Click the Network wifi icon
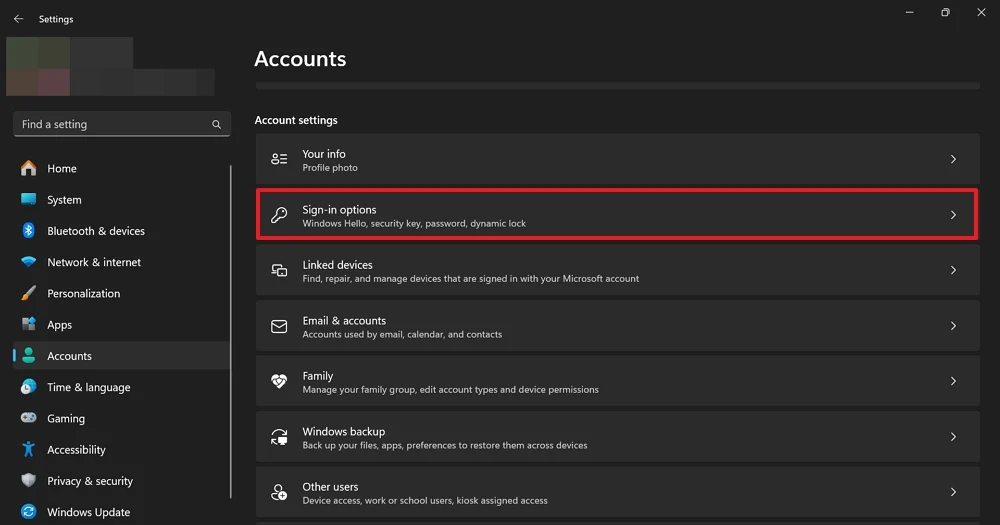The width and height of the screenshot is (1000, 525). click(29, 262)
